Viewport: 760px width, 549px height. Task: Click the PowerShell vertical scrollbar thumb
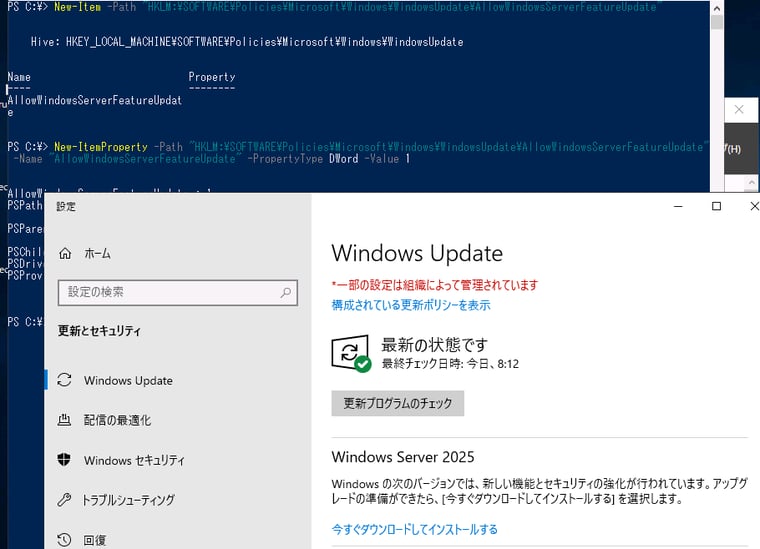tap(717, 23)
